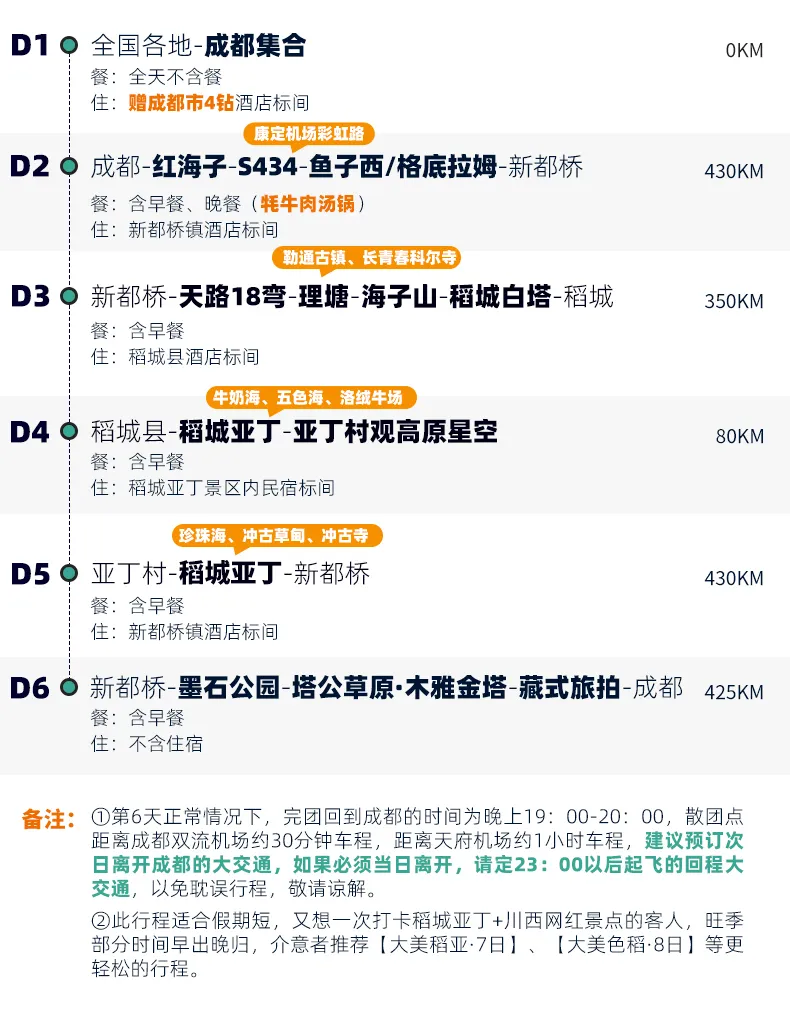
Task: Click the D4 timeline dot
Action: click(x=69, y=432)
